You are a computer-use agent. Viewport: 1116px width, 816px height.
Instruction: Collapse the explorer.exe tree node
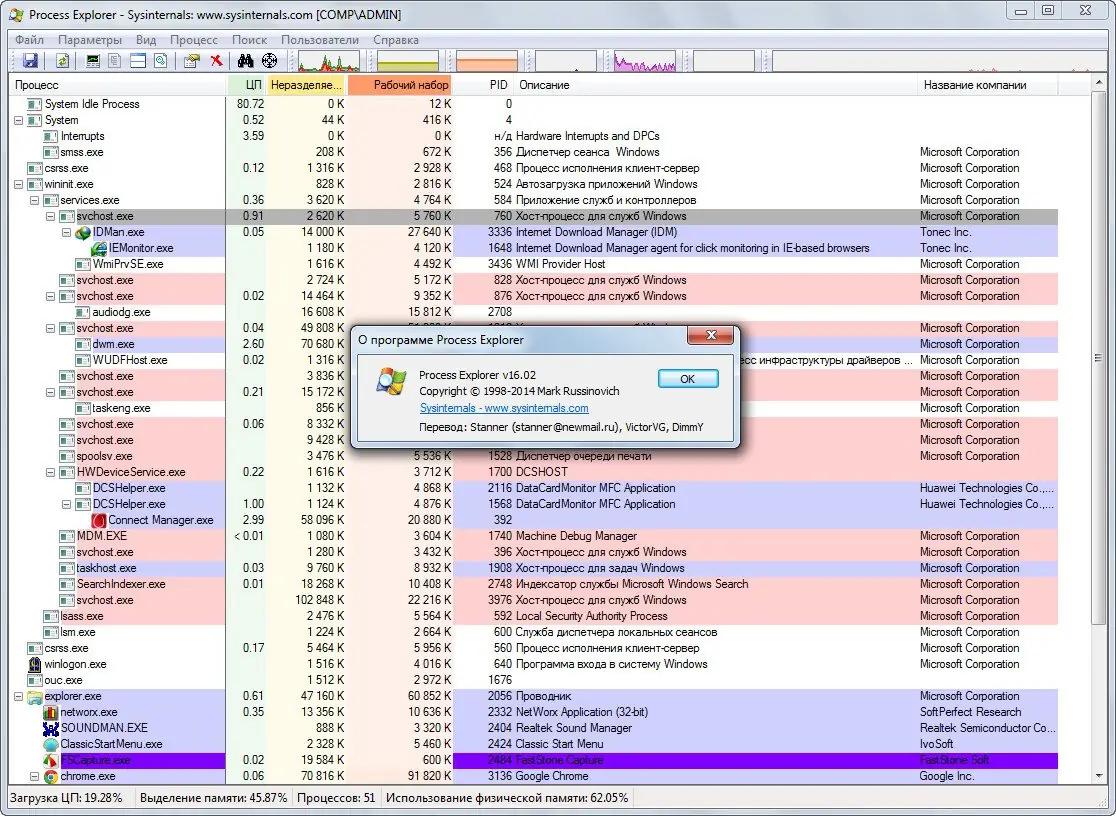pos(19,696)
